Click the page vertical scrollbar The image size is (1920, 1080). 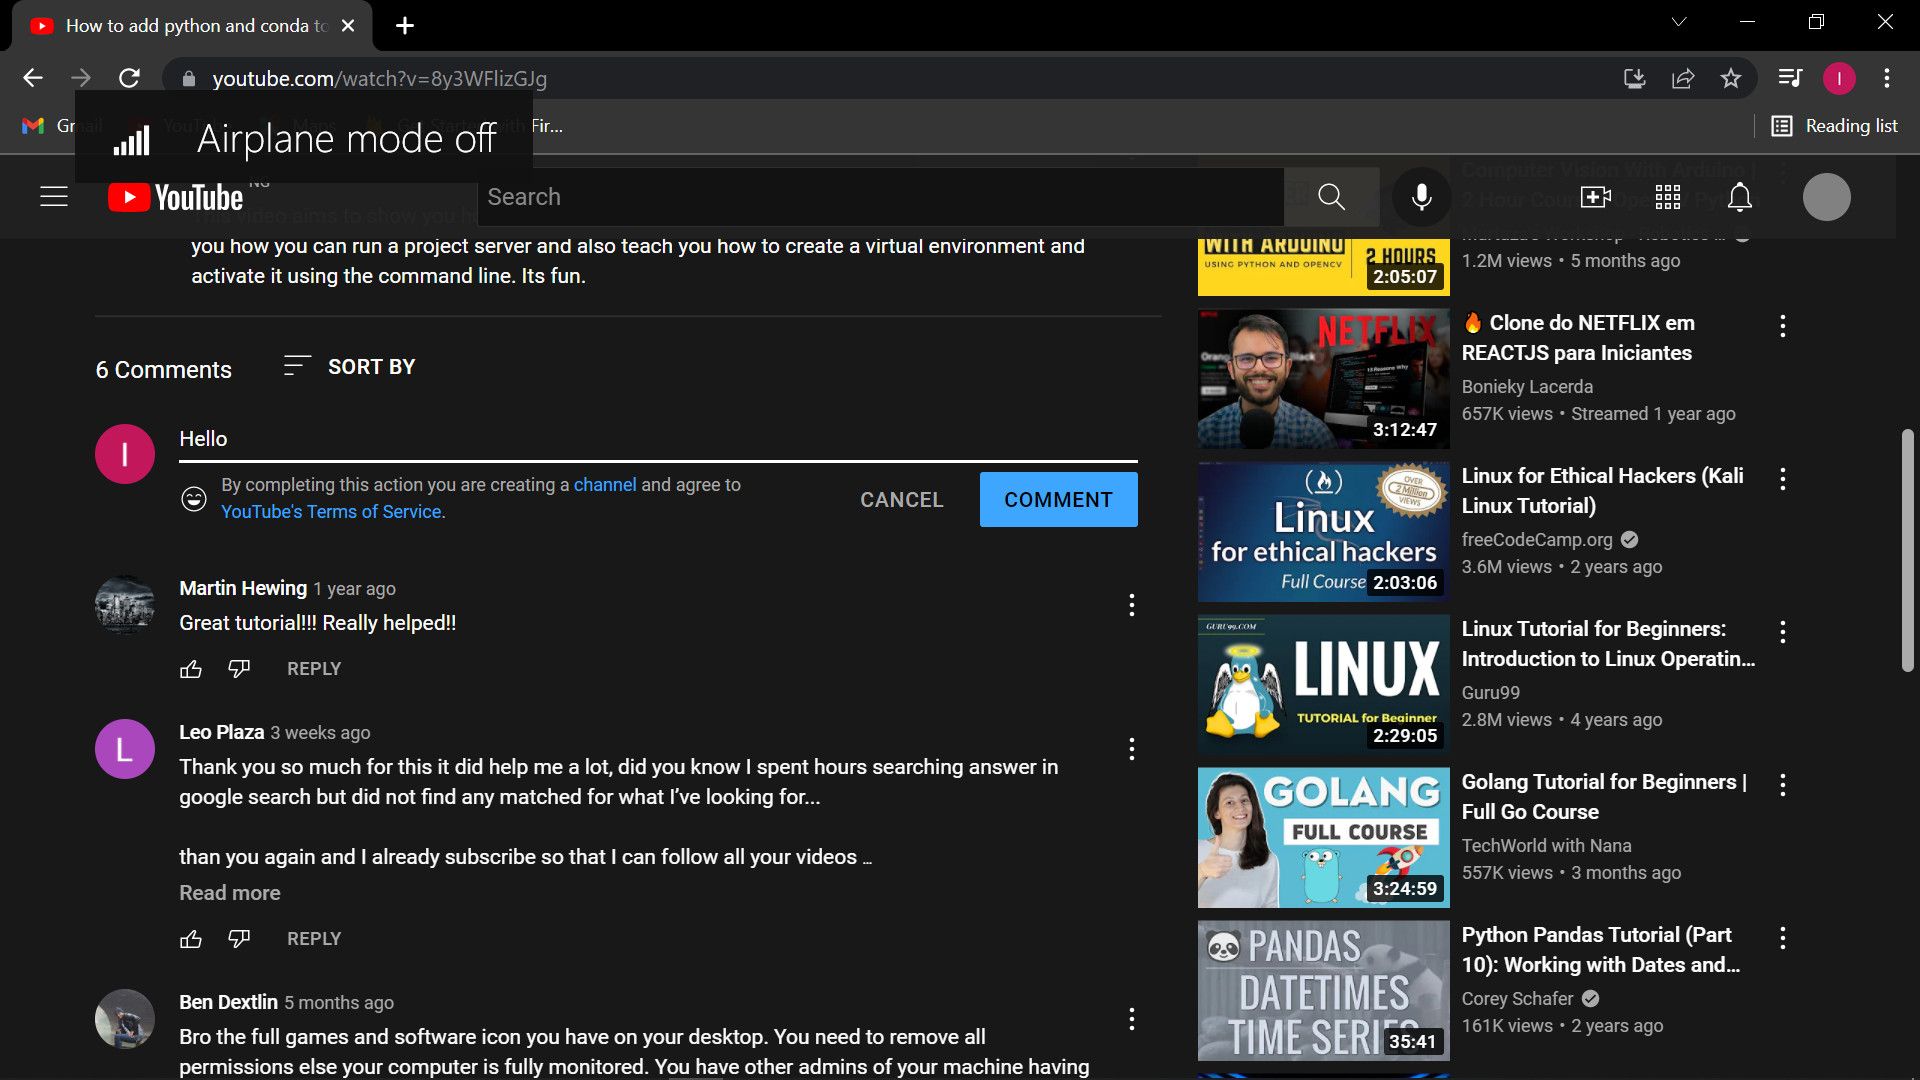(x=1907, y=550)
